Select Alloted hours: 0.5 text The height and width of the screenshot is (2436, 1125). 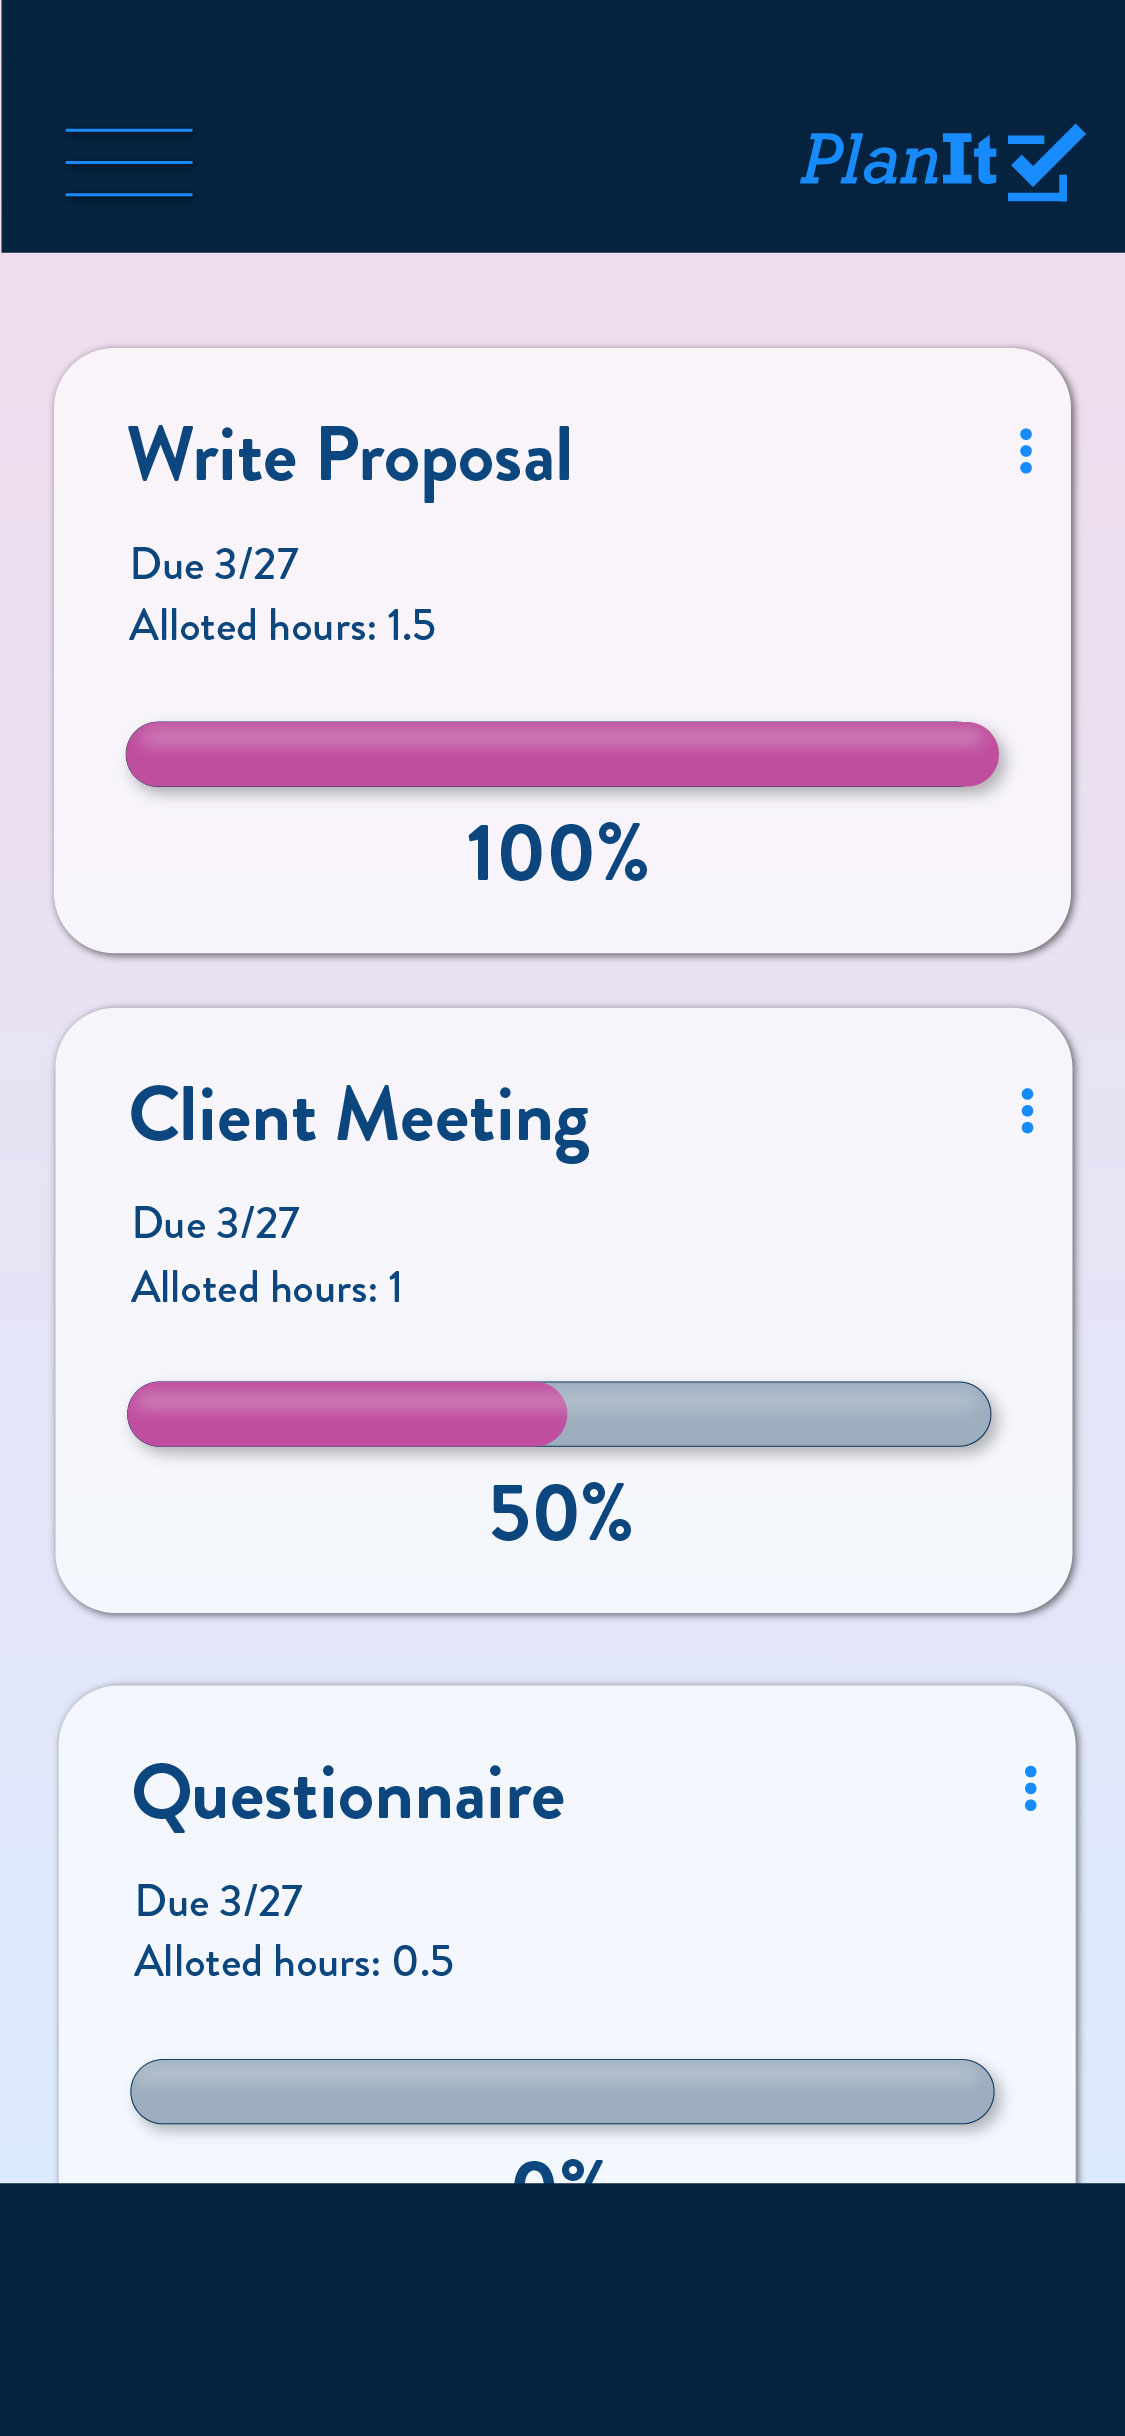click(294, 1962)
